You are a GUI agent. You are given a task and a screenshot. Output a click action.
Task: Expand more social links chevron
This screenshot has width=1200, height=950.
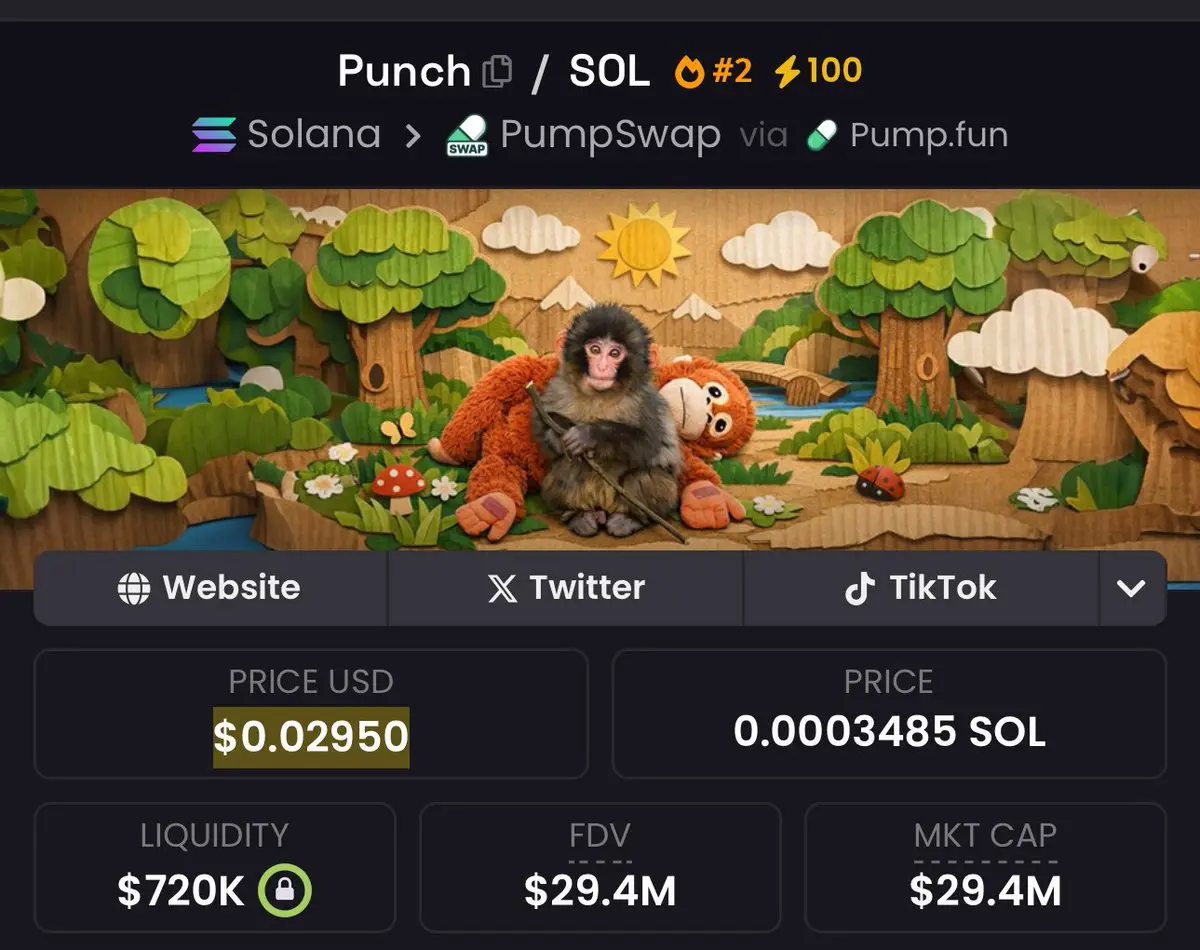[1132, 588]
